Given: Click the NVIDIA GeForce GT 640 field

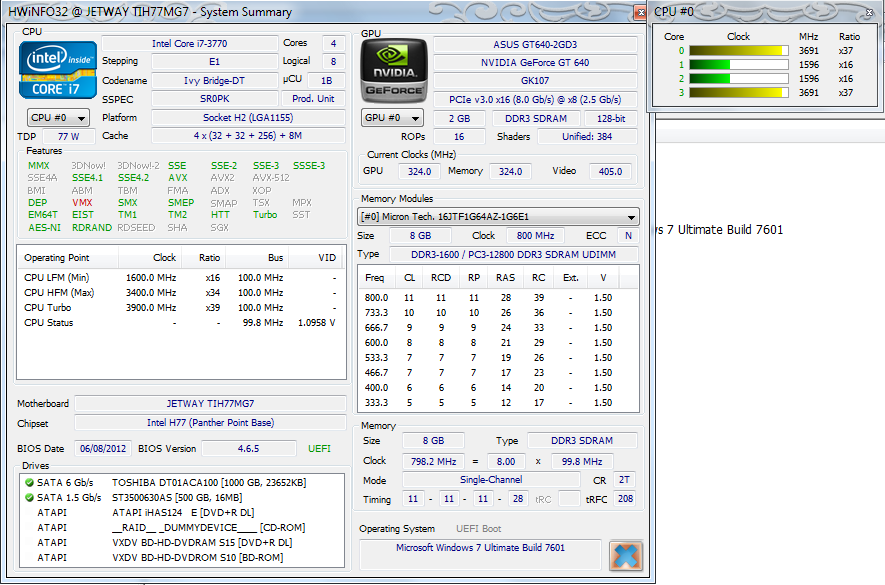Looking at the screenshot, I should (x=535, y=63).
